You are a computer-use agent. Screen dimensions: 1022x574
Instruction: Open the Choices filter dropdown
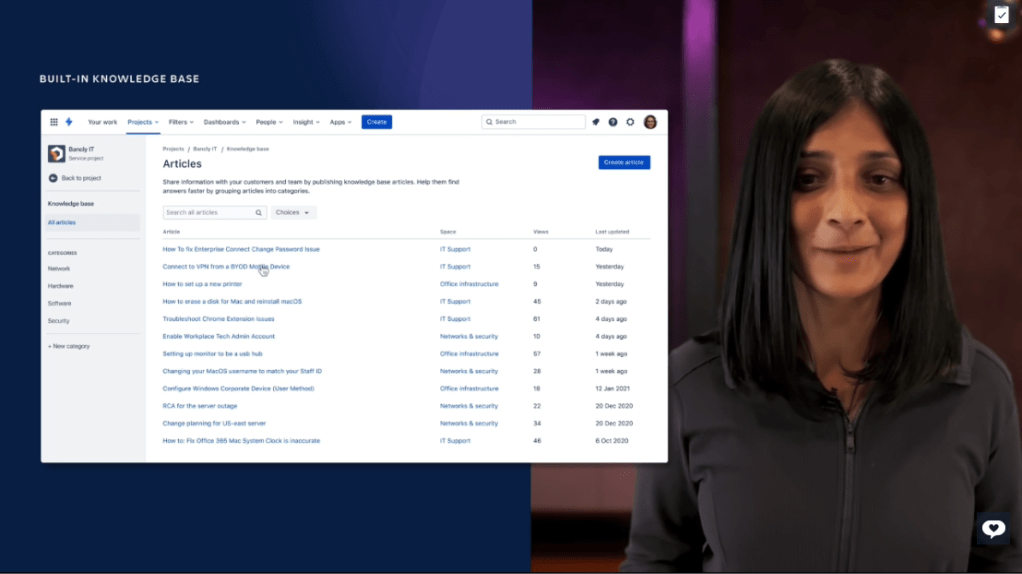(293, 213)
